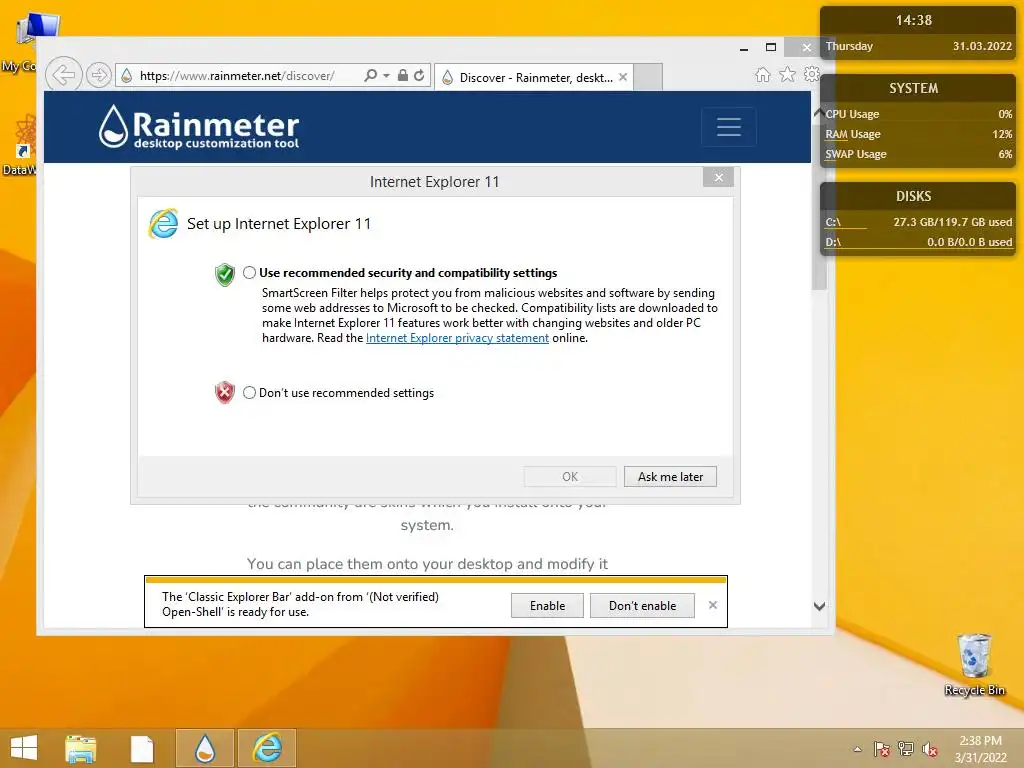Open the blank document taskbar icon
1024x768 pixels.
click(x=142, y=748)
